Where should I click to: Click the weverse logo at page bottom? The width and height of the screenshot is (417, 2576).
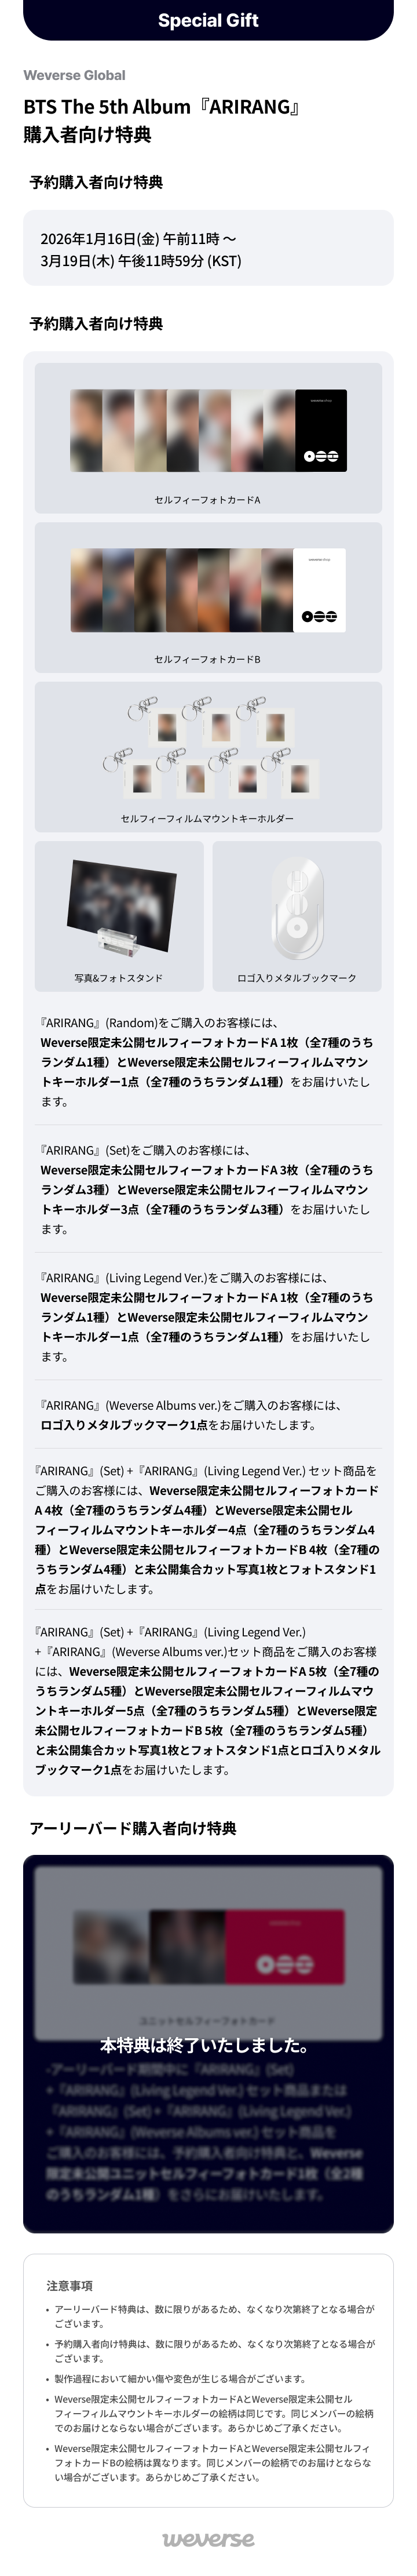click(208, 2539)
